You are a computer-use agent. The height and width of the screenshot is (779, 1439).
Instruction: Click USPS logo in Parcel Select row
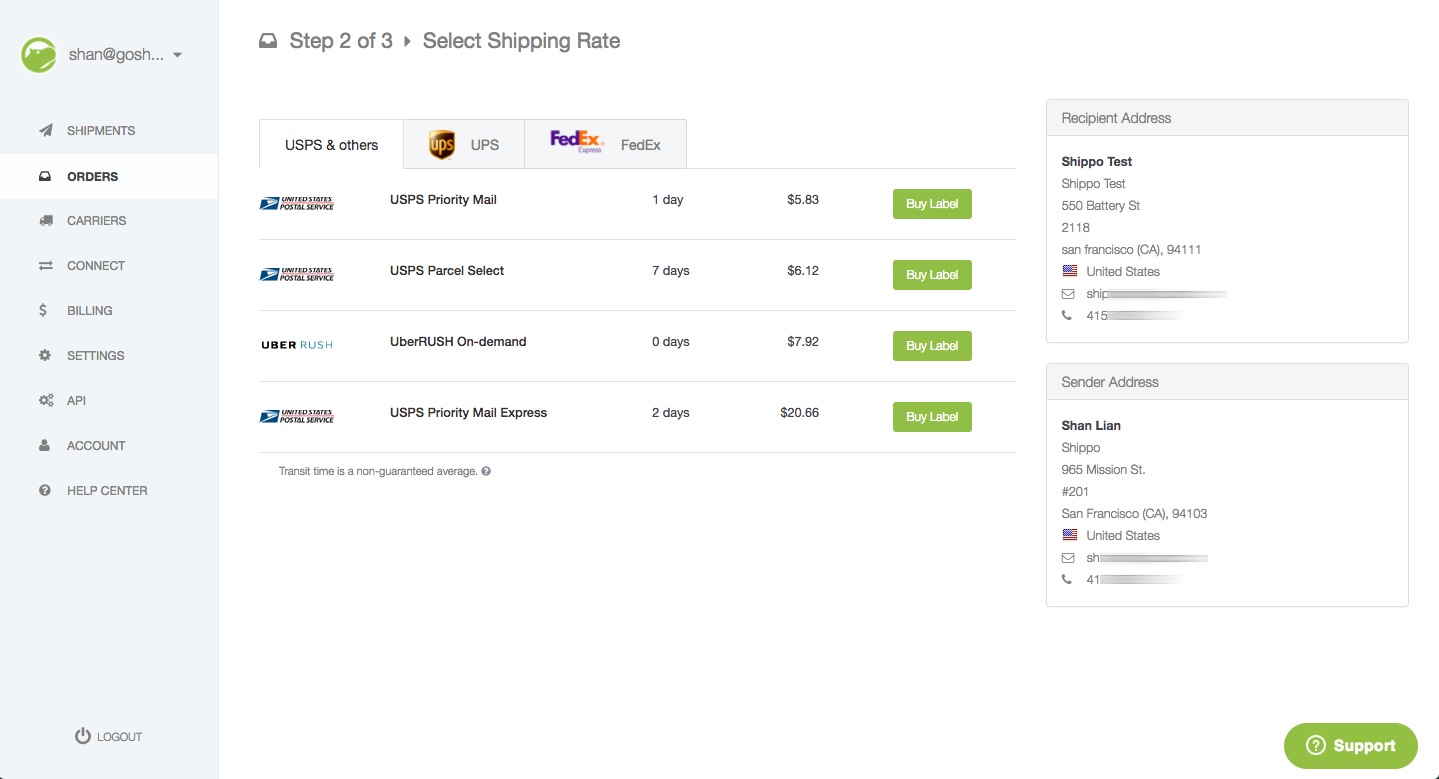(x=297, y=274)
